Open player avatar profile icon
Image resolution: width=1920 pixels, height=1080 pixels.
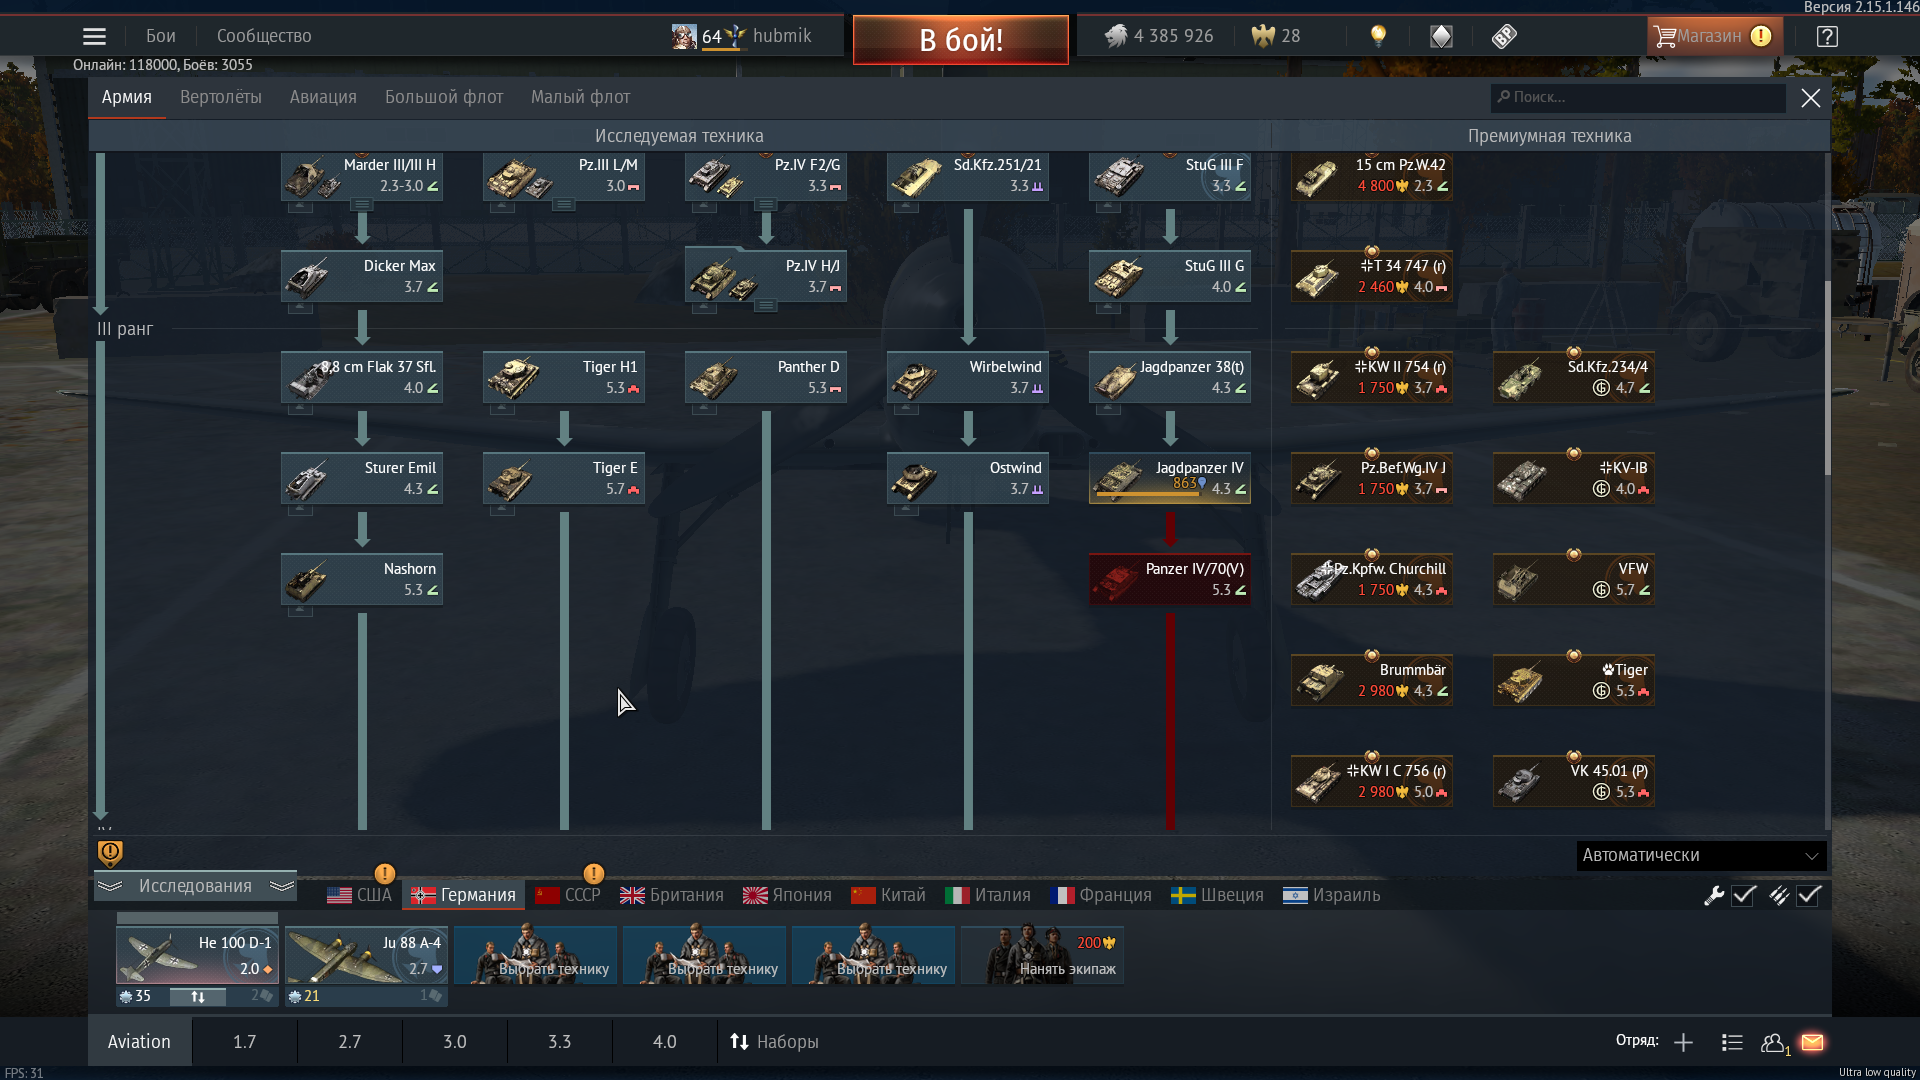pyautogui.click(x=684, y=37)
